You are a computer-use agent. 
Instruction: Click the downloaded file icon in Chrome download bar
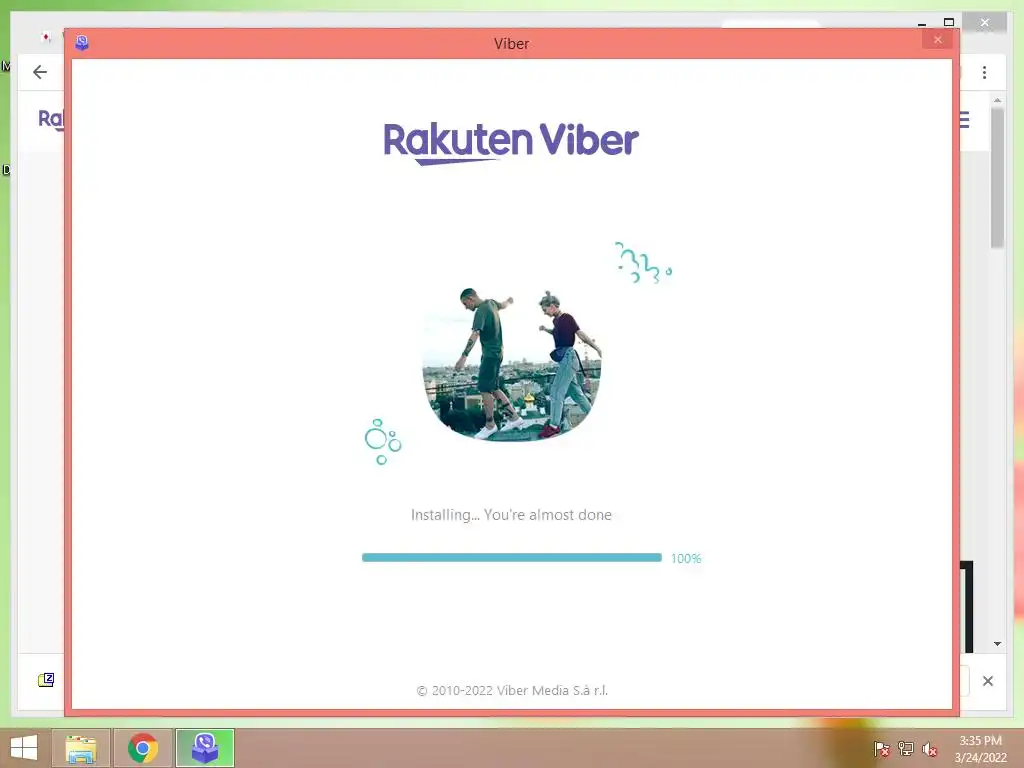point(46,680)
